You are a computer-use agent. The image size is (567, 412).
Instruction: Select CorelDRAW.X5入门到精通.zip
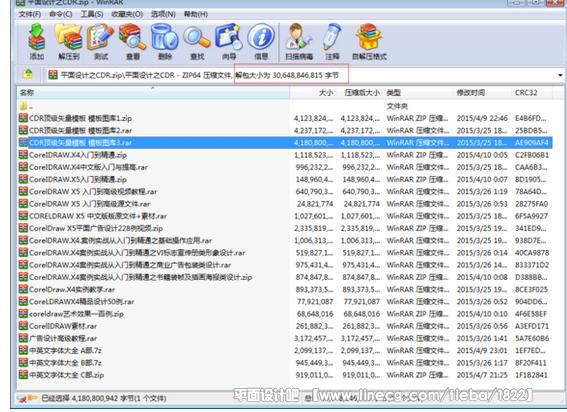tap(78, 179)
